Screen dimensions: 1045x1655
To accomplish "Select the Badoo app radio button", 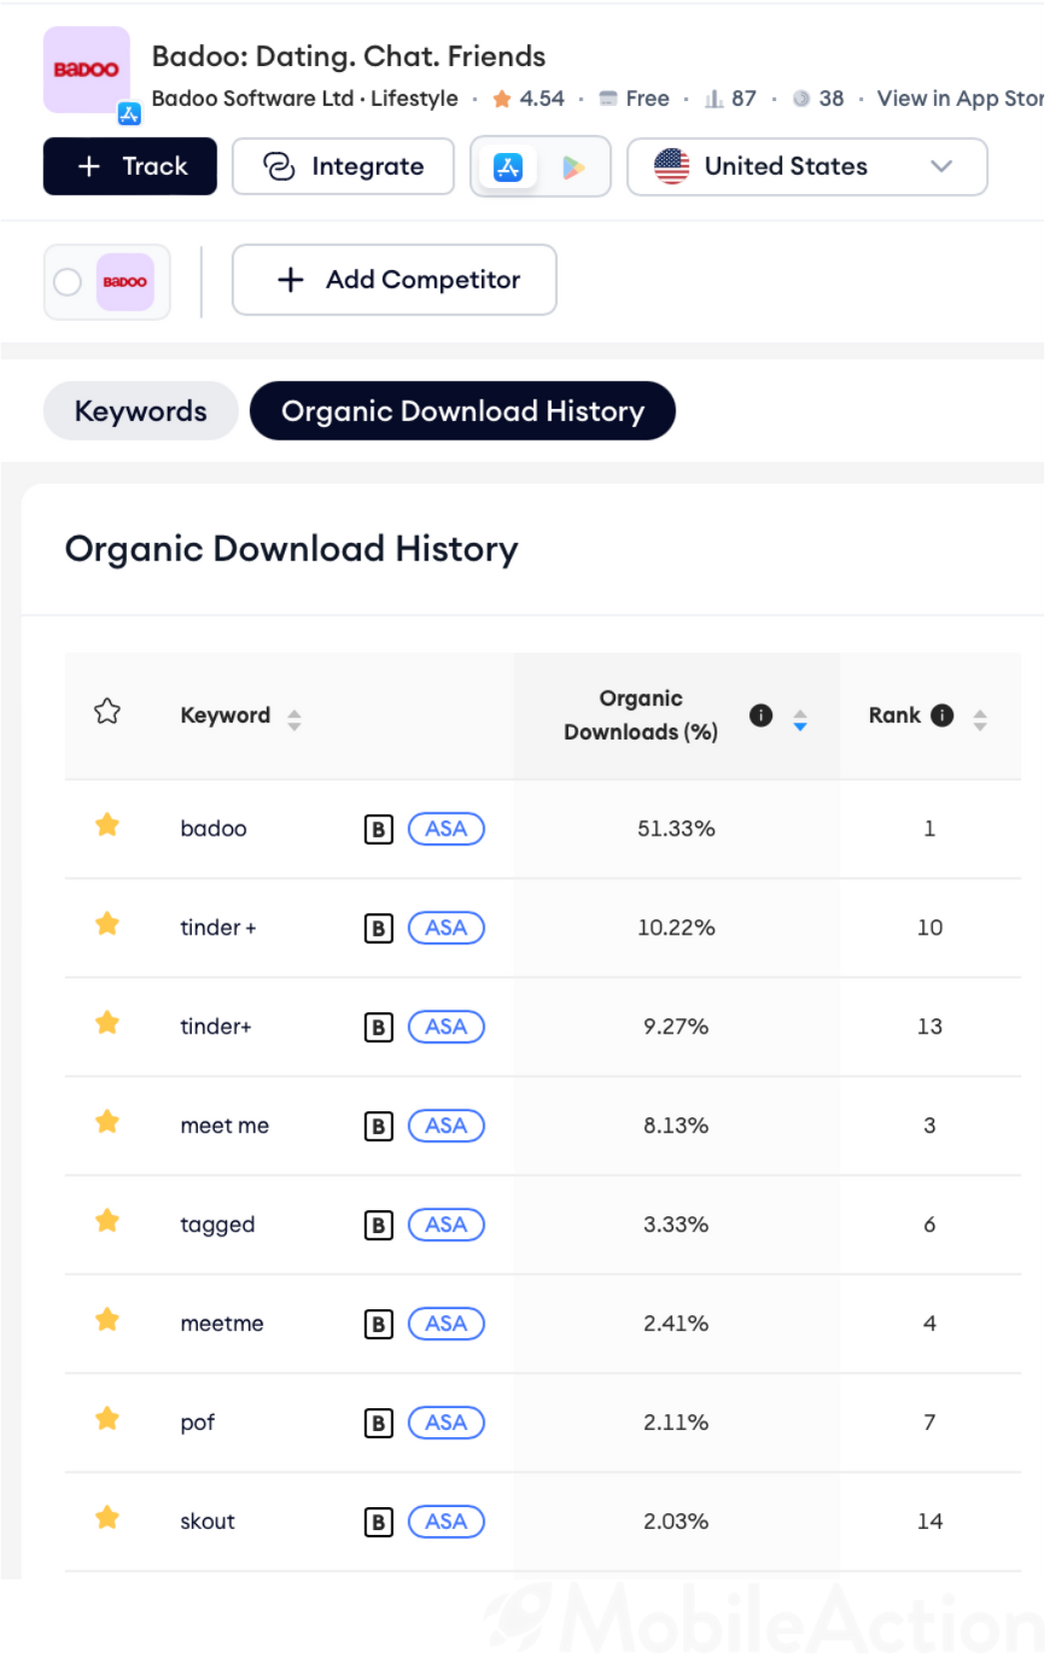I will (x=68, y=282).
